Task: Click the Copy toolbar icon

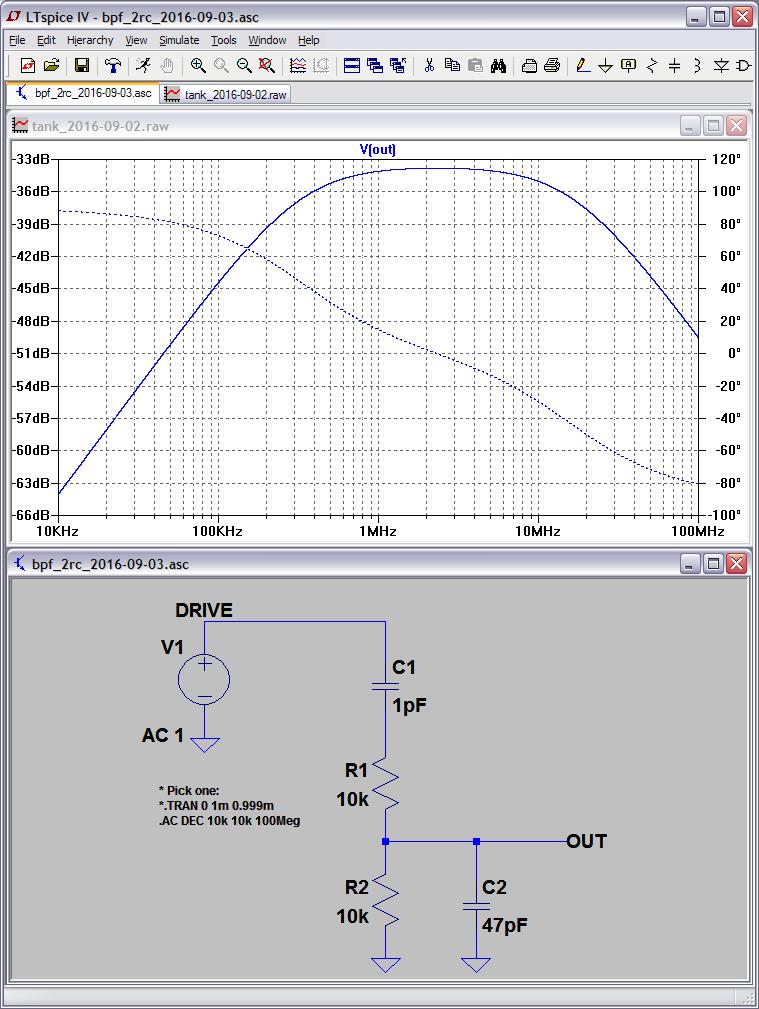Action: click(453, 65)
